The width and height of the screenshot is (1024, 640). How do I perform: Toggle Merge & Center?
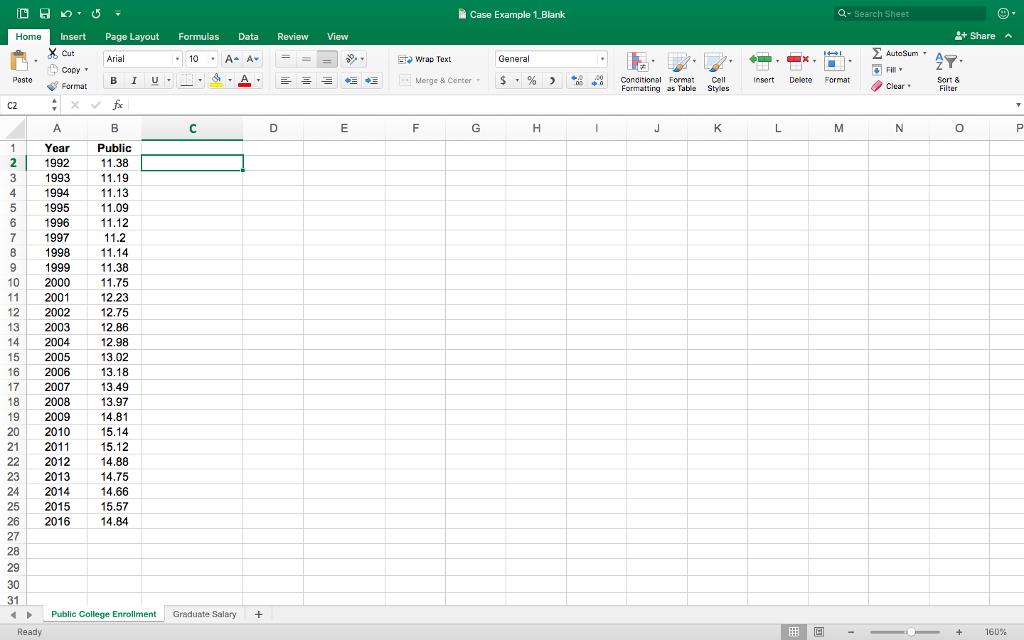click(x=437, y=79)
